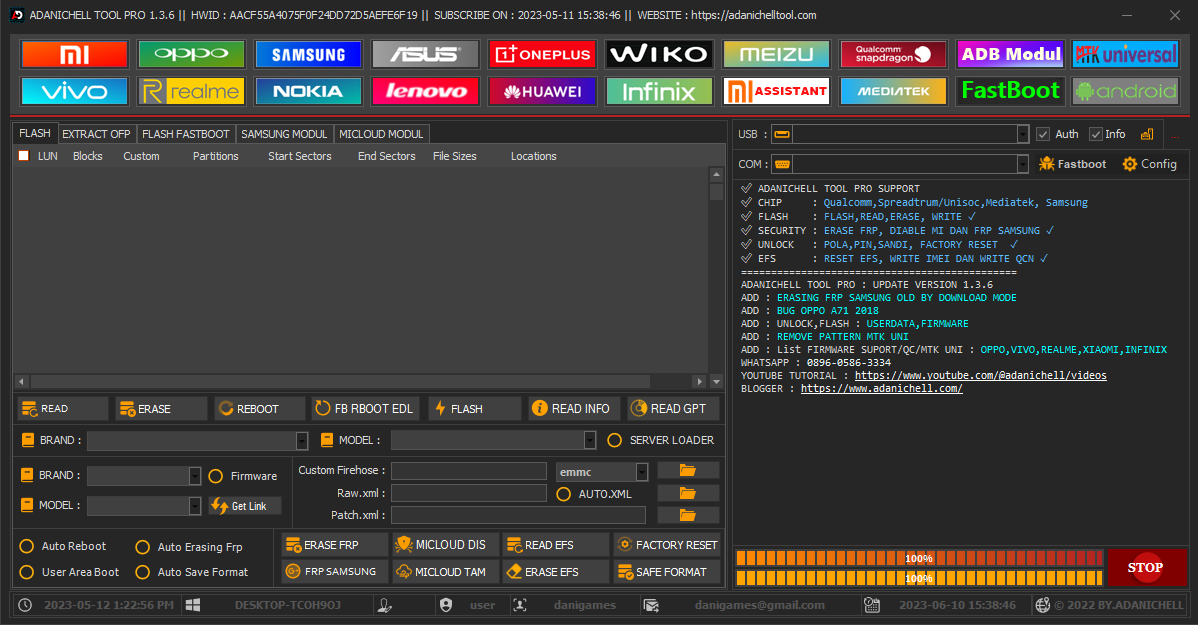This screenshot has width=1198, height=625.
Task: Turn on the SERVER LOADER option
Action: 615,440
